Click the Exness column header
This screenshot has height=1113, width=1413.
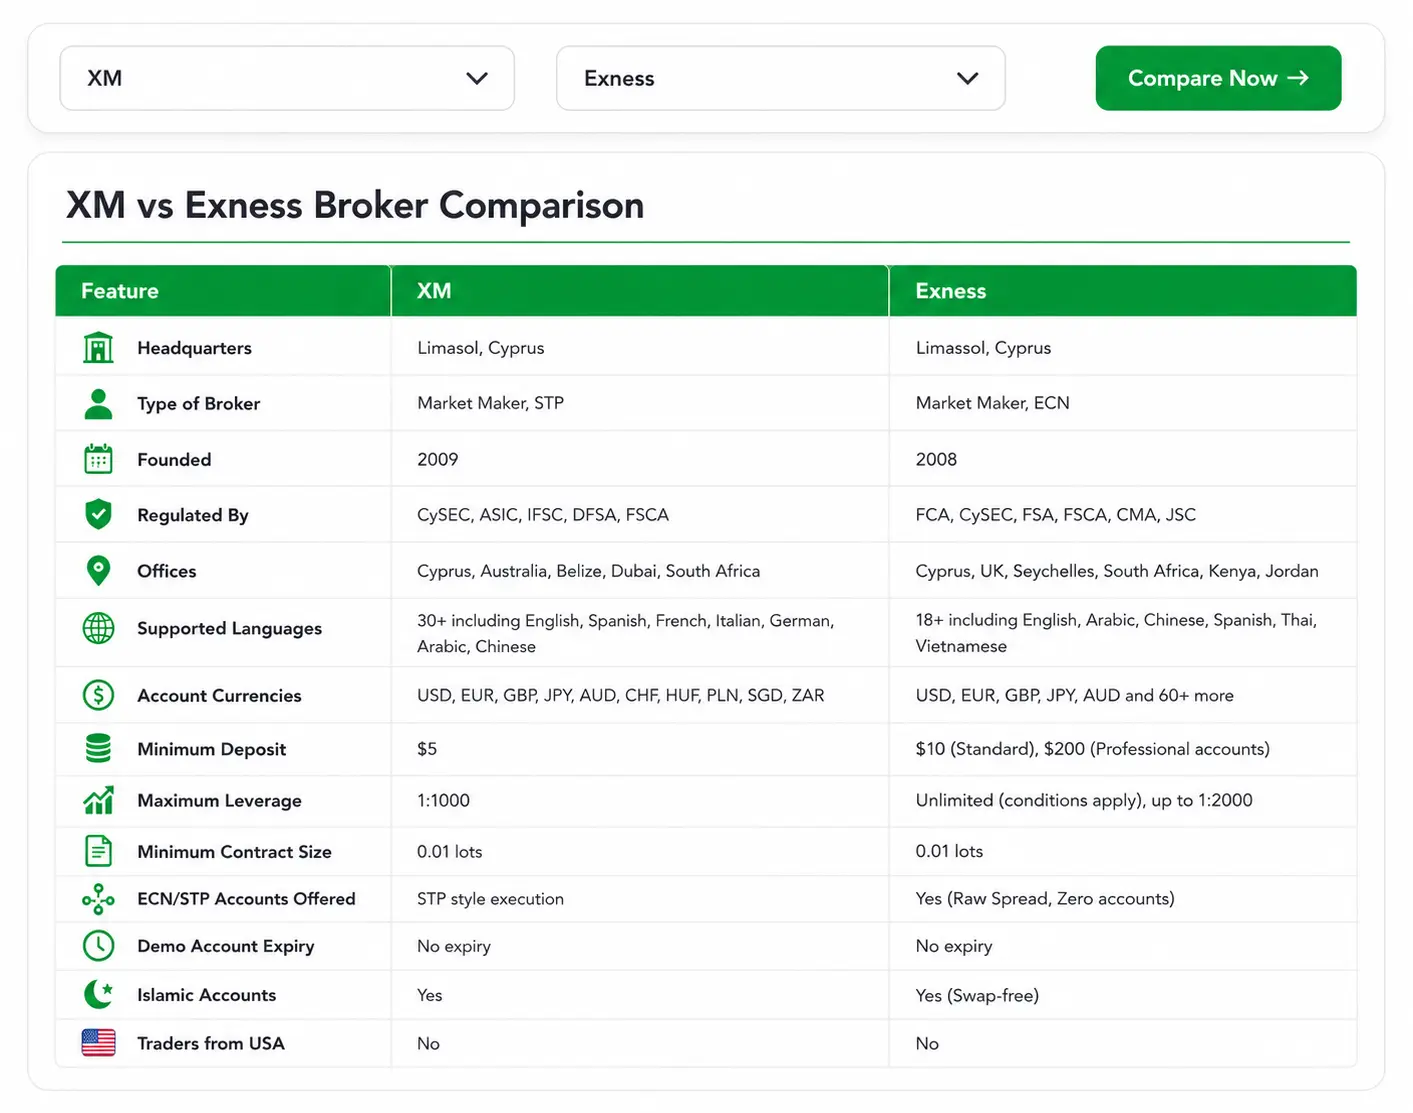click(1123, 291)
